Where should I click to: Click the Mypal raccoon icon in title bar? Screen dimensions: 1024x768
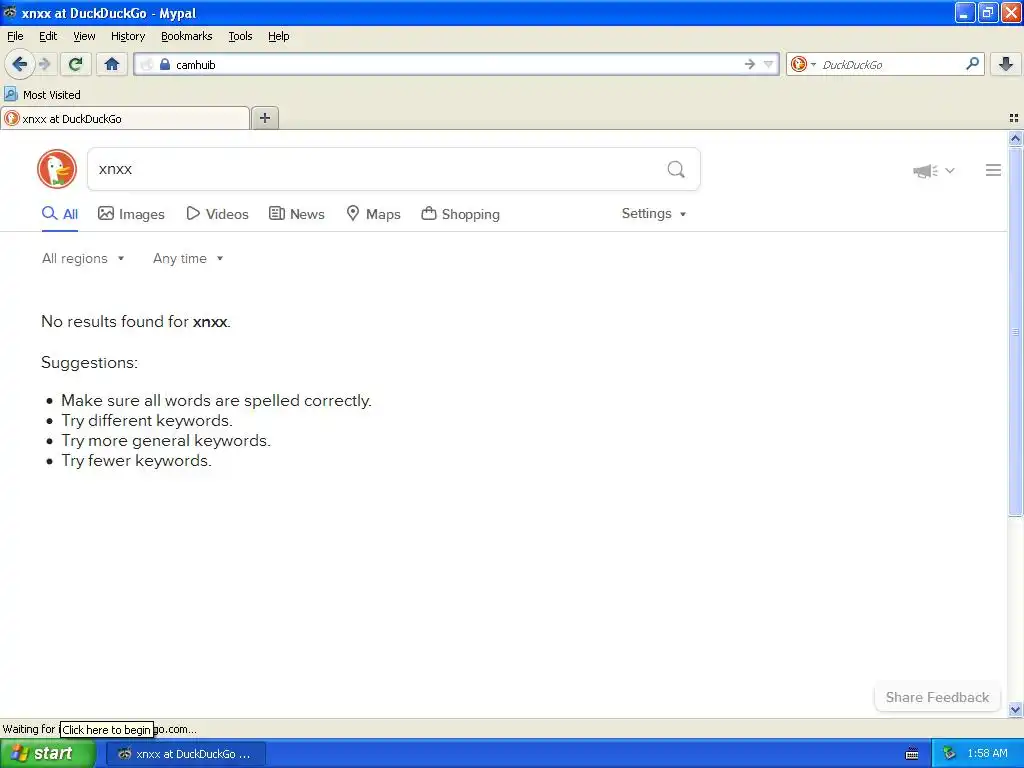(x=10, y=12)
